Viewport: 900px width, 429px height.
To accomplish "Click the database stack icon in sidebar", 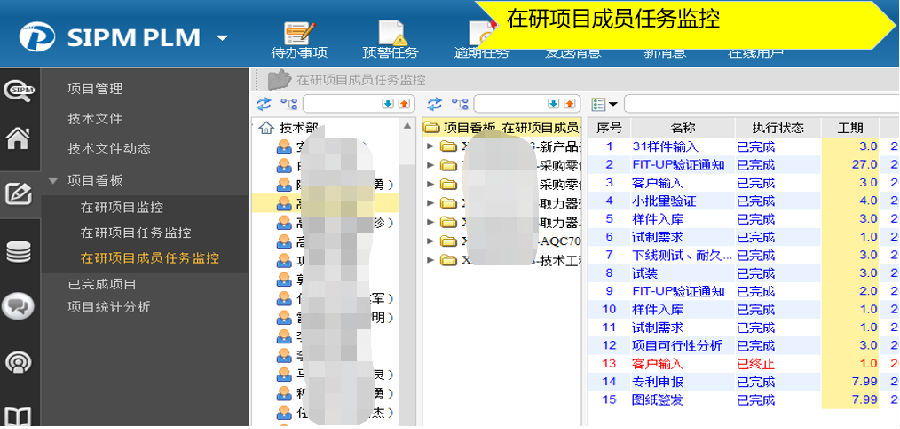I will [17, 251].
